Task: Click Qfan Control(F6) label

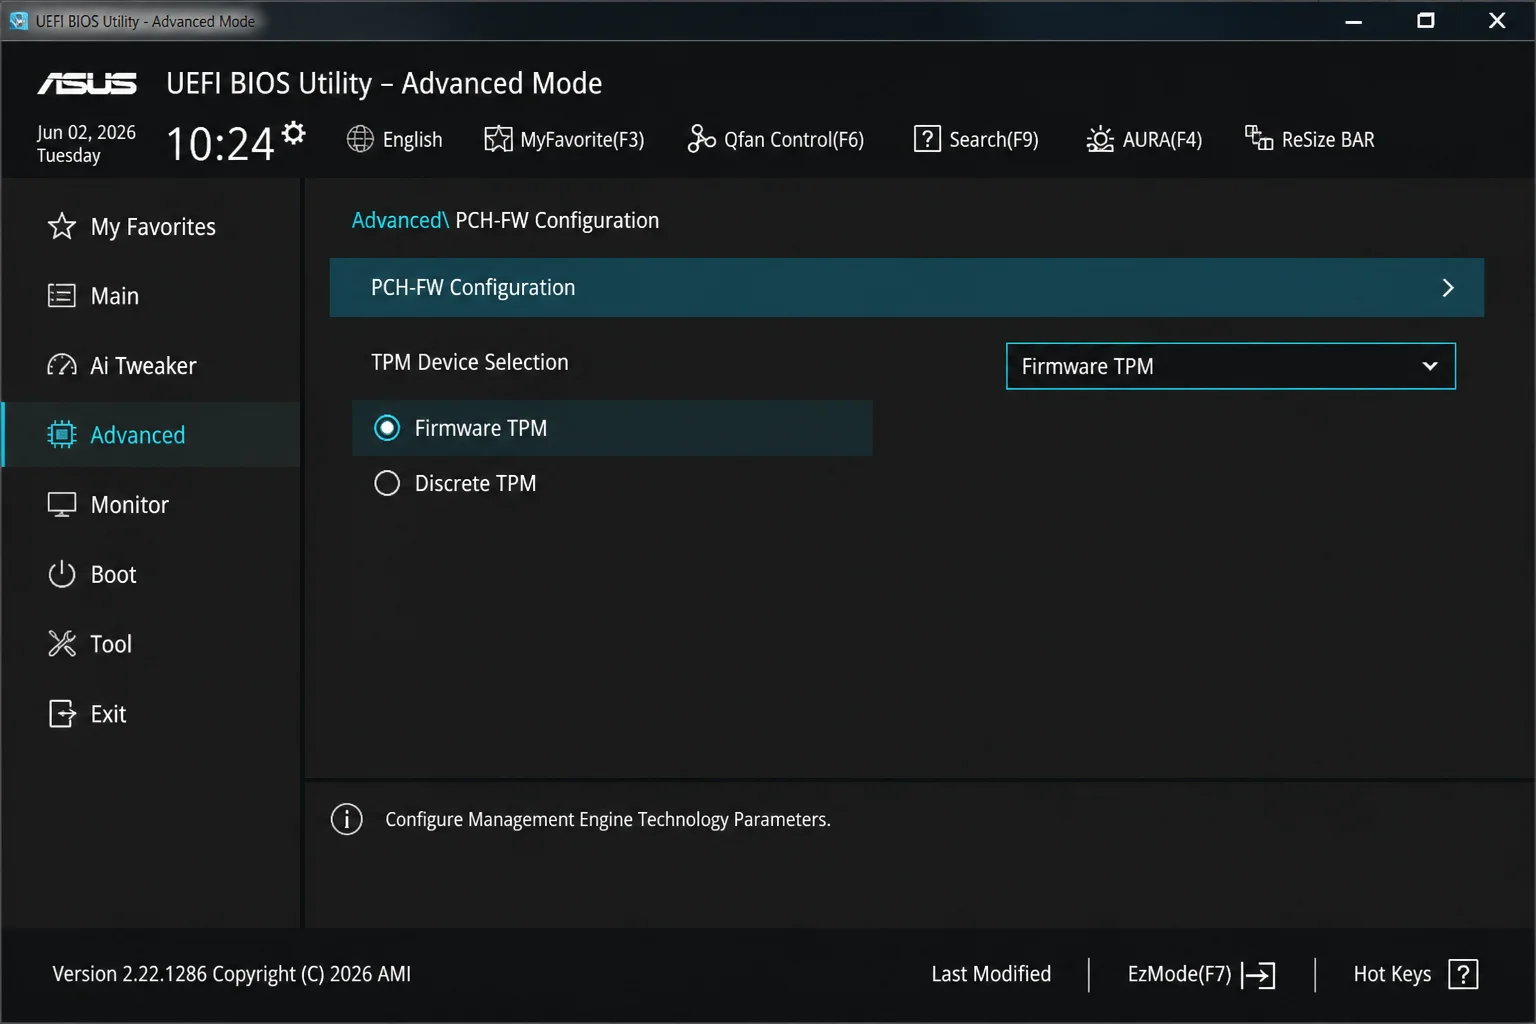Action: click(794, 140)
